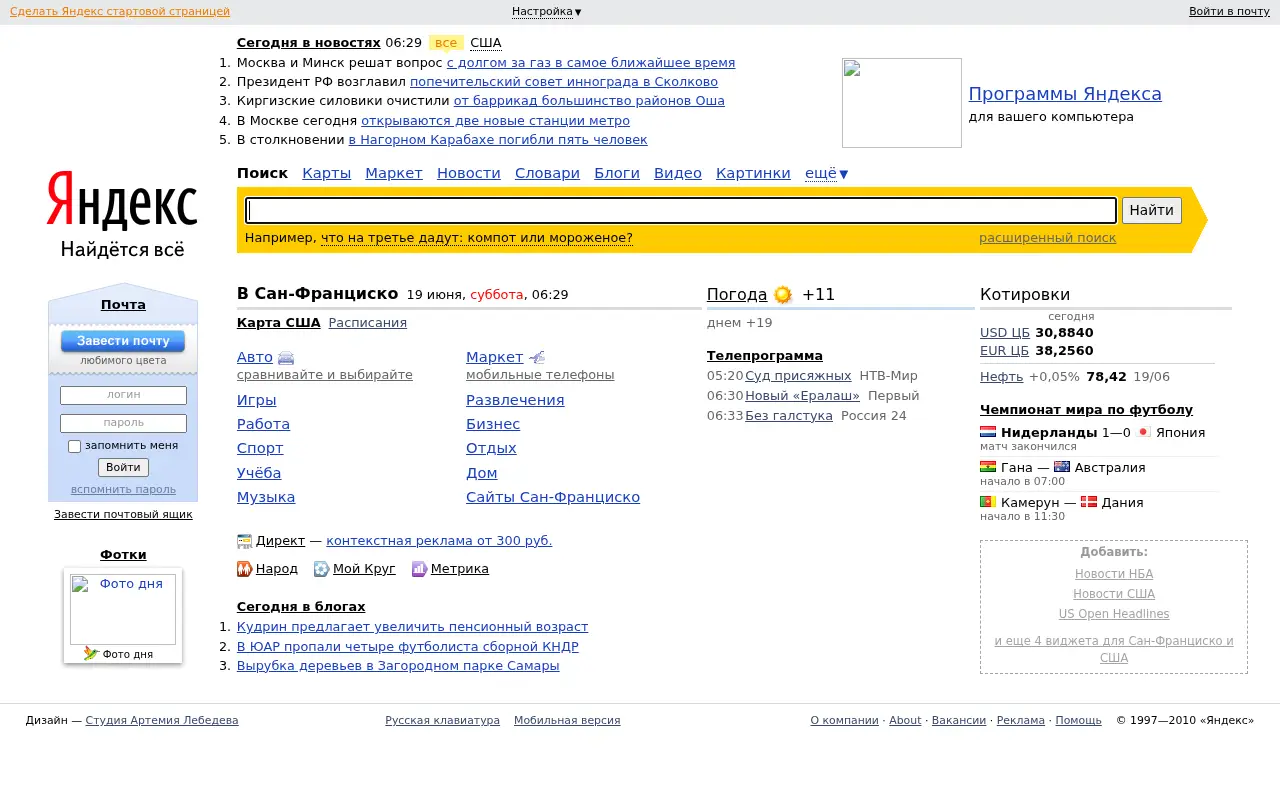Click the Народ icon
Screen dimensions: 1280x800
point(244,569)
